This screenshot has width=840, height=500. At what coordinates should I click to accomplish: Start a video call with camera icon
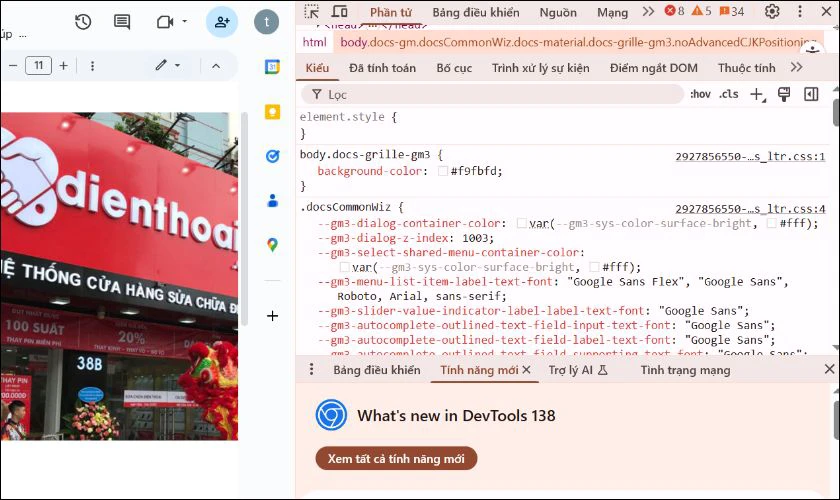(x=164, y=22)
